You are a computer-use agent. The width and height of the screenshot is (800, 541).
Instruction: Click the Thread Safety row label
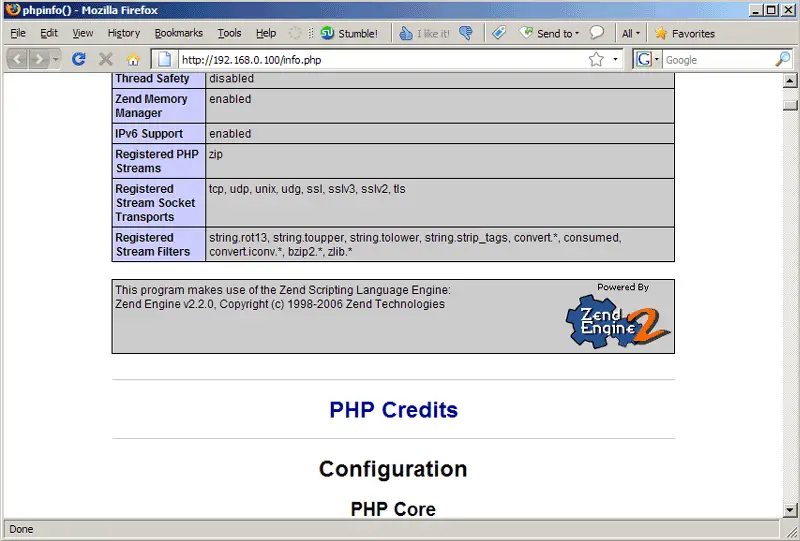coord(152,79)
